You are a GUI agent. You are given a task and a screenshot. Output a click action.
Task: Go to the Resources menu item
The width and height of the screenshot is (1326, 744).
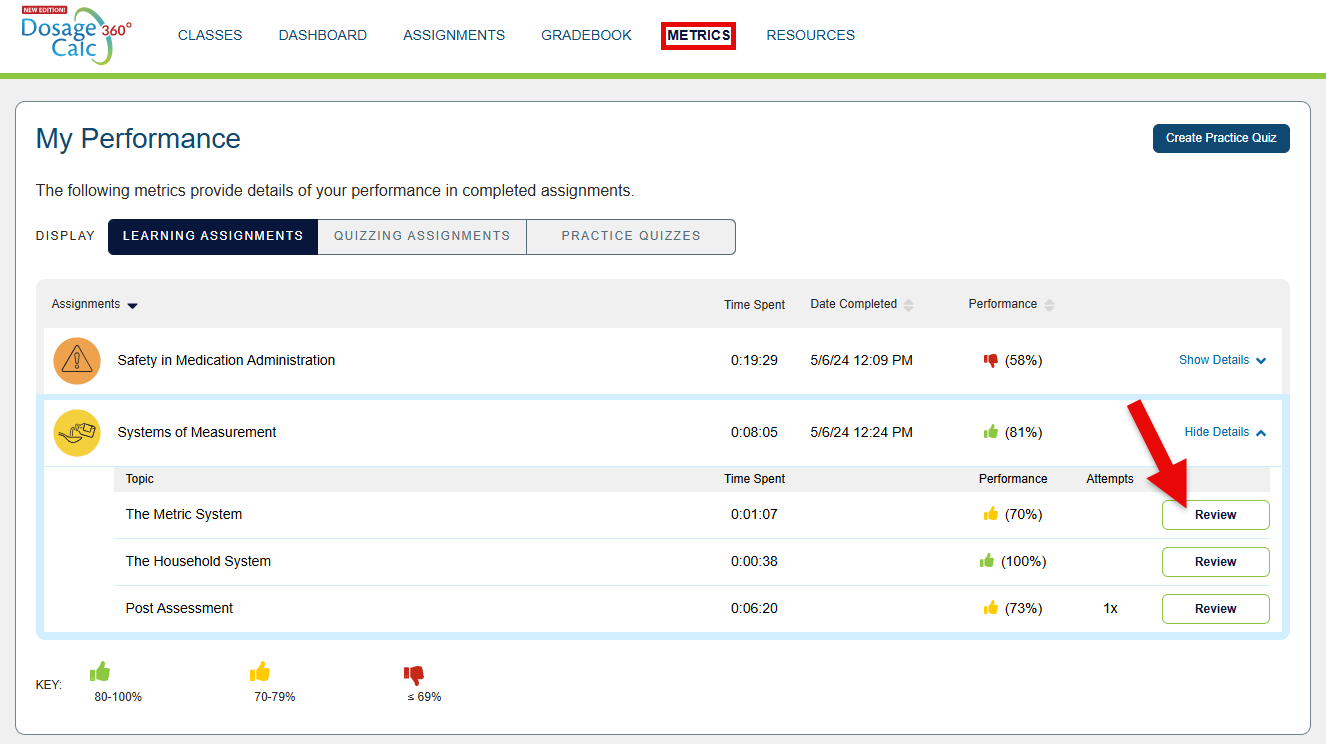pyautogui.click(x=810, y=35)
